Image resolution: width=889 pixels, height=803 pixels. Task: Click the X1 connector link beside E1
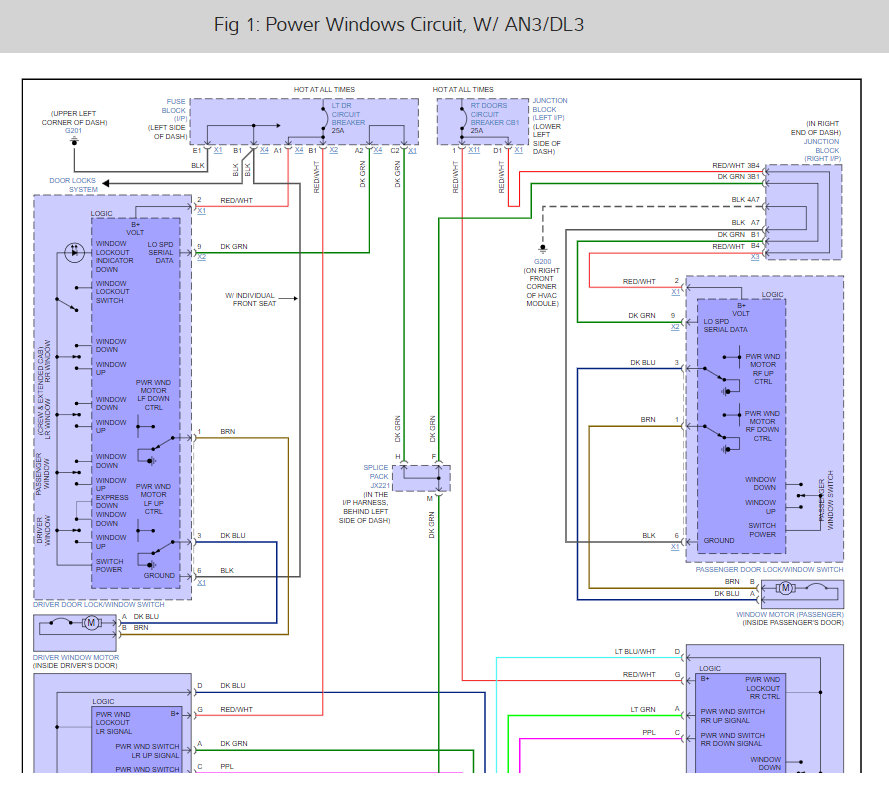pos(218,150)
